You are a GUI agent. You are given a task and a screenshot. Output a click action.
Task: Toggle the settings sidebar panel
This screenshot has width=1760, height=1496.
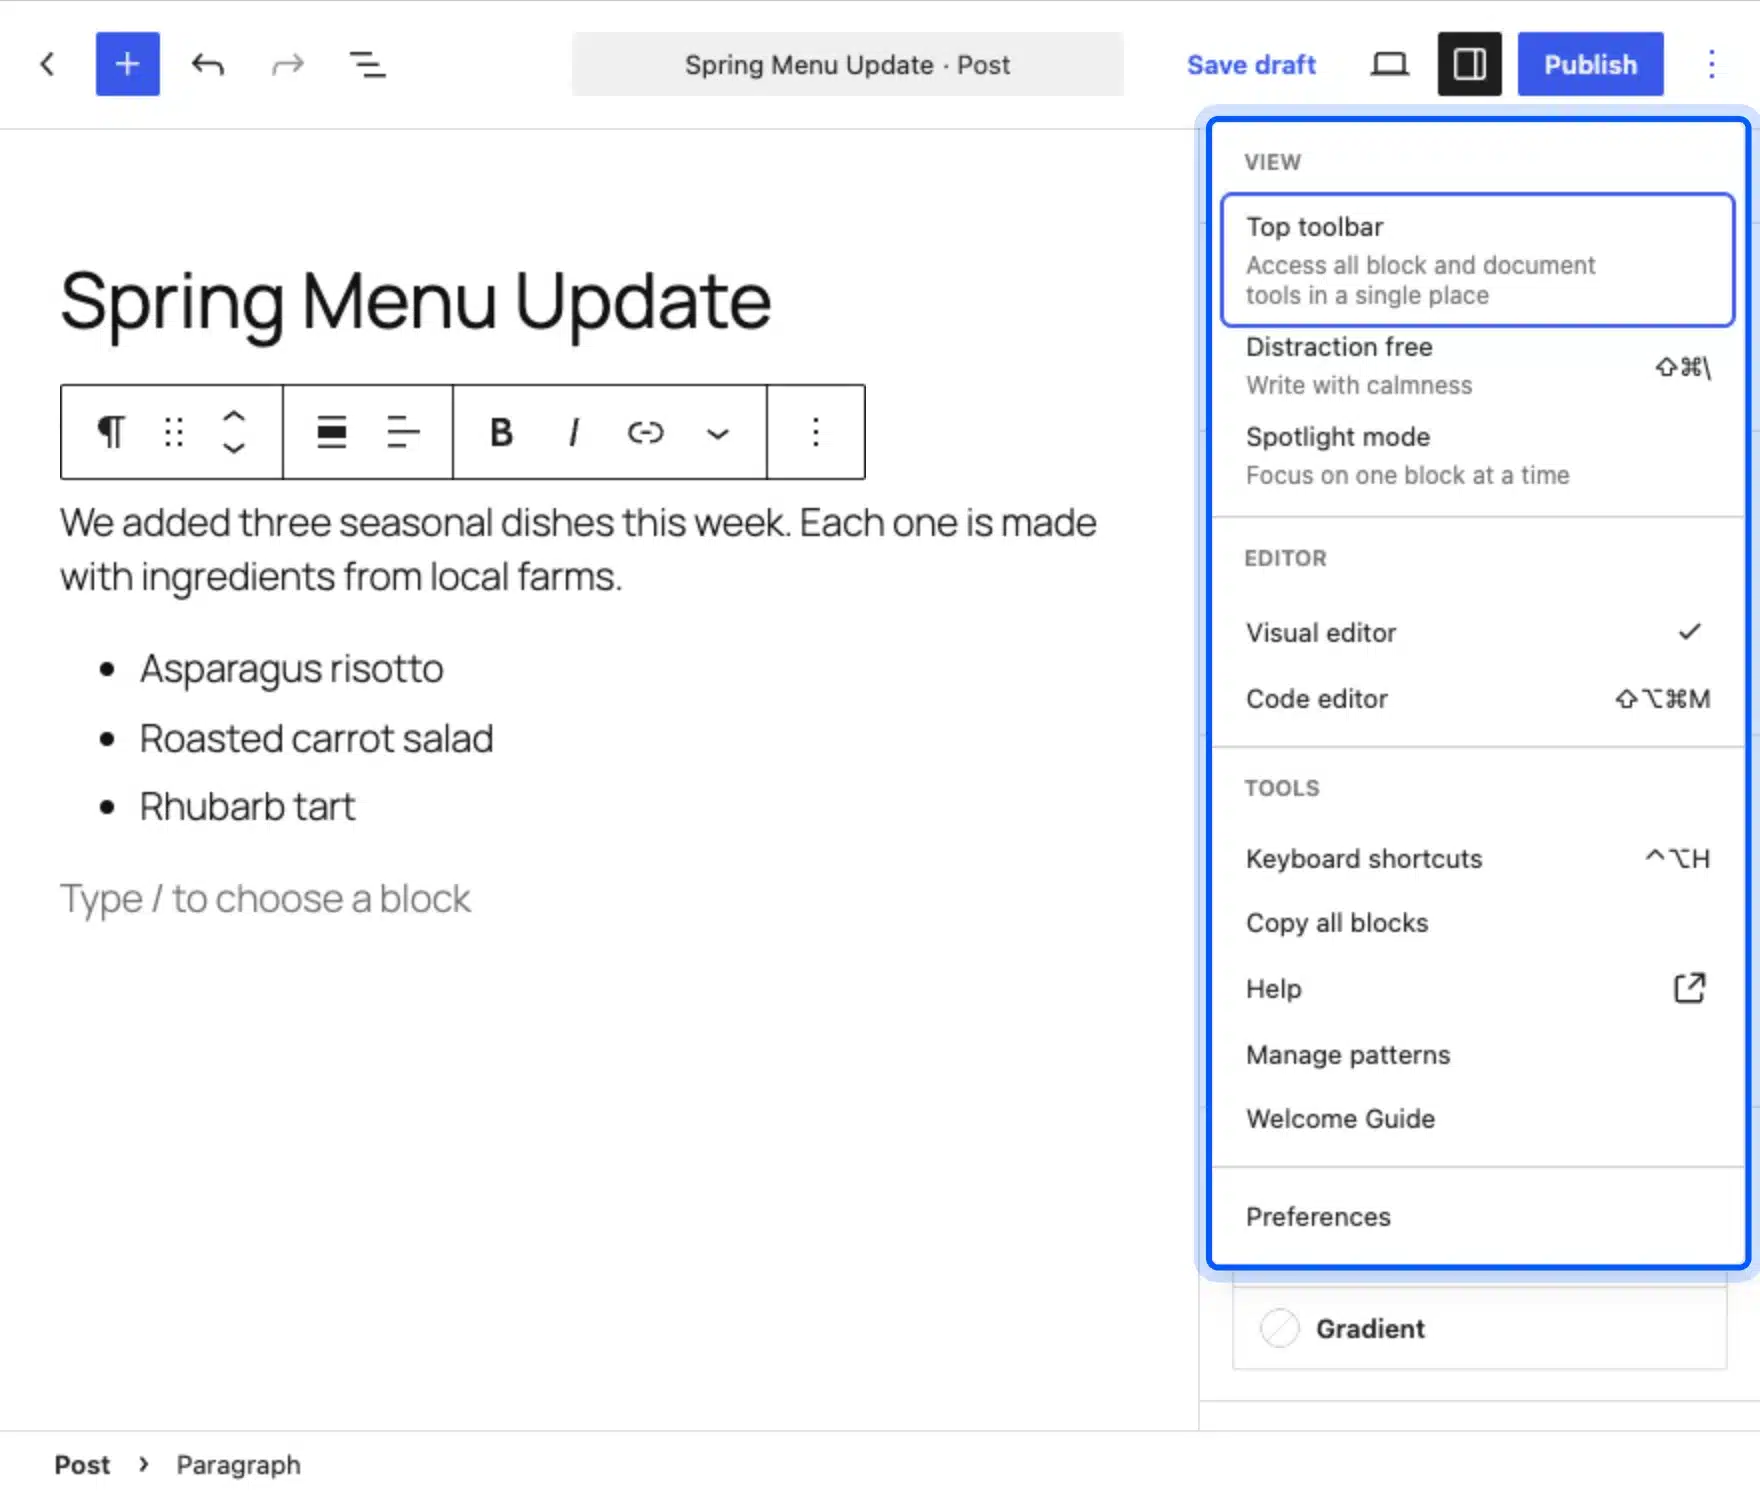[x=1469, y=64]
